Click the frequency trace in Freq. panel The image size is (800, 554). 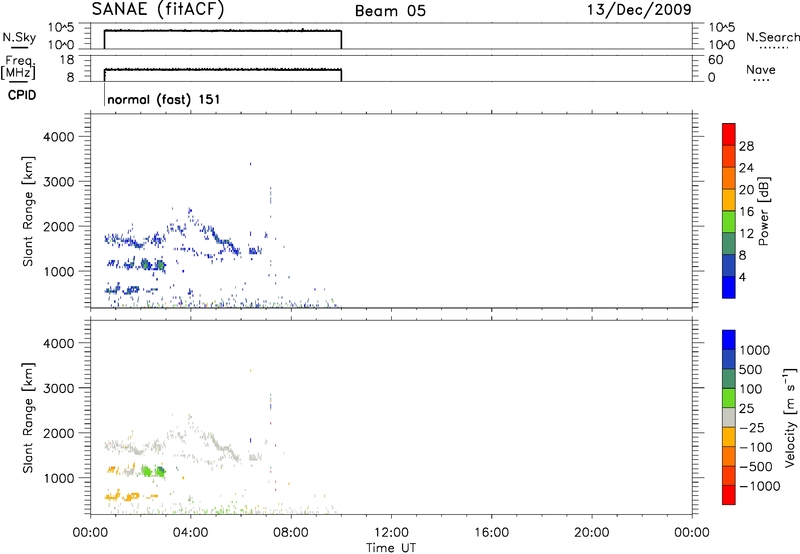pos(222,69)
